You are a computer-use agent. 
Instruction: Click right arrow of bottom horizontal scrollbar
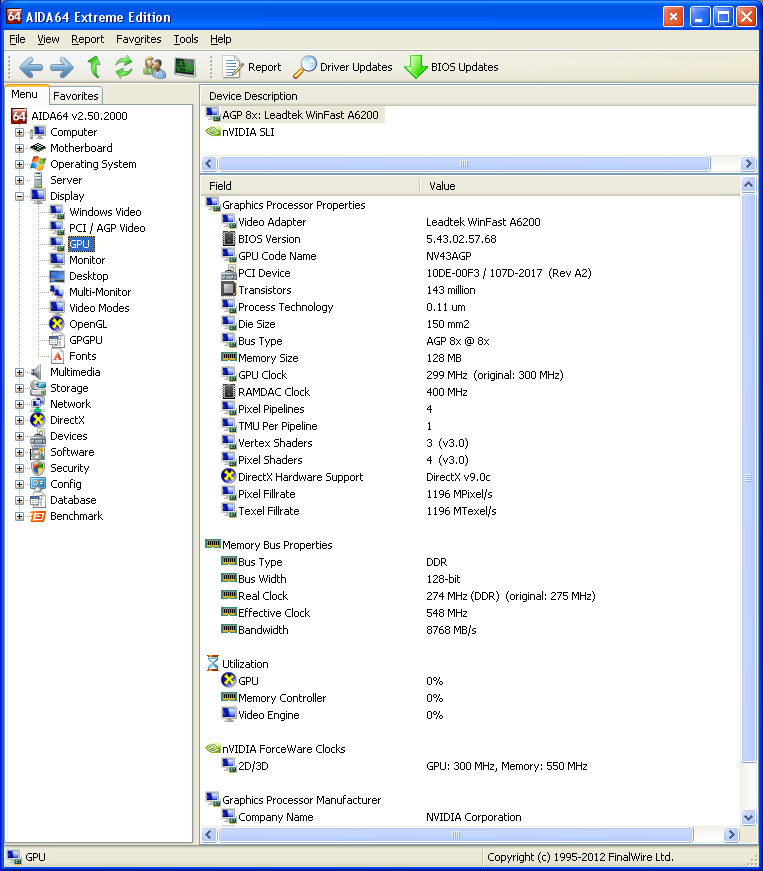732,834
